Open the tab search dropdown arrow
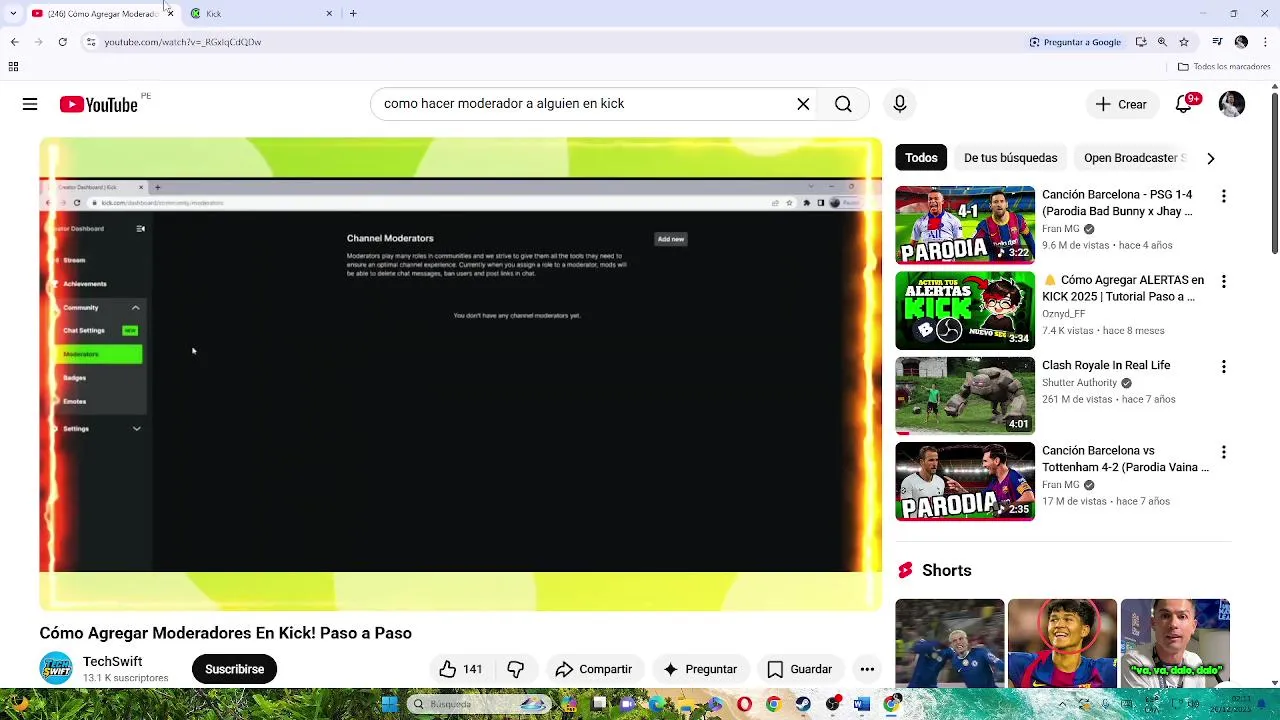This screenshot has height=720, width=1280. (x=12, y=13)
